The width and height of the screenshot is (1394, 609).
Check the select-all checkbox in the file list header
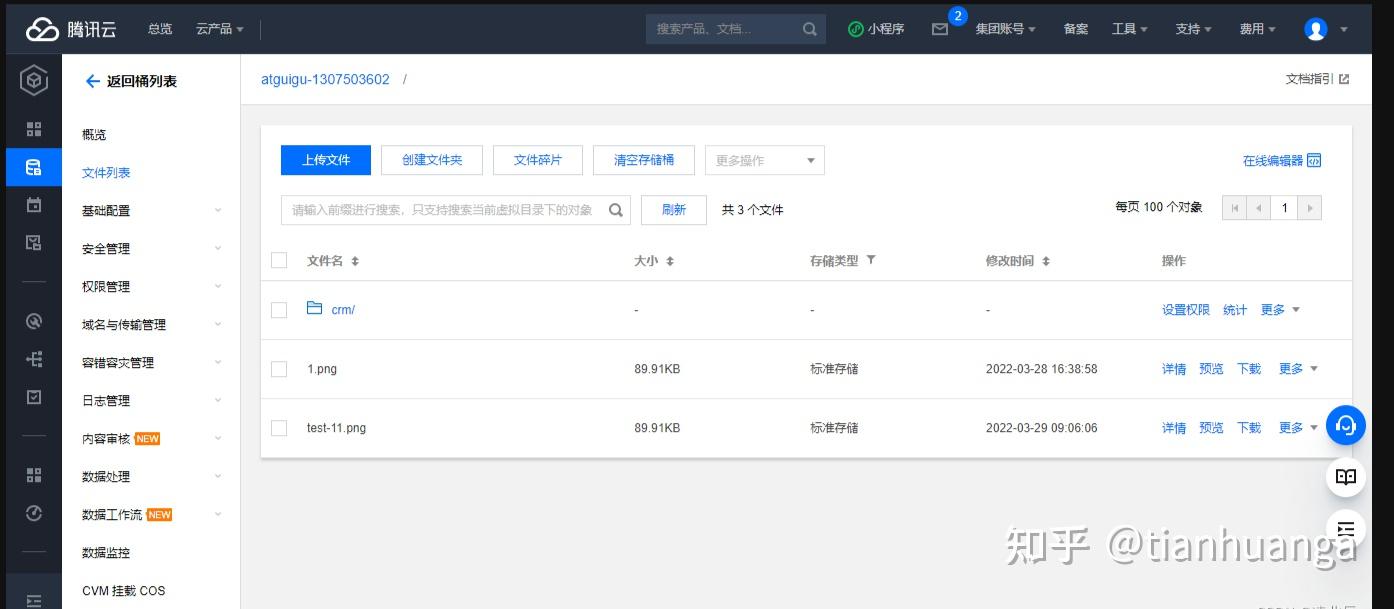[x=279, y=260]
